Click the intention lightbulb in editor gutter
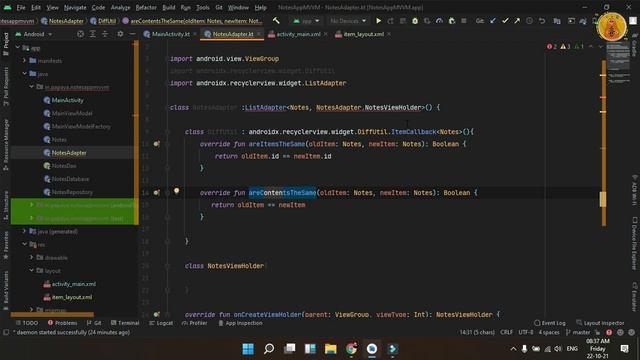Image resolution: width=640 pixels, height=360 pixels. [176, 191]
